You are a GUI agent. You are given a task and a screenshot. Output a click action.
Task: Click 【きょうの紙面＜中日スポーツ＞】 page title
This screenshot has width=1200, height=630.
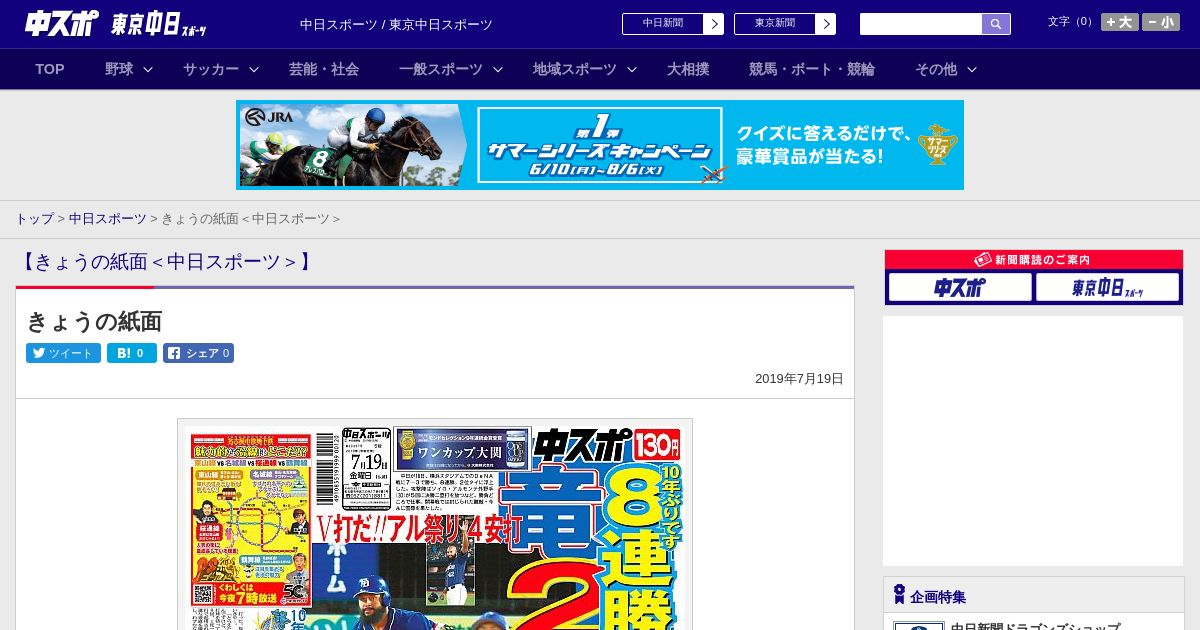pos(166,262)
